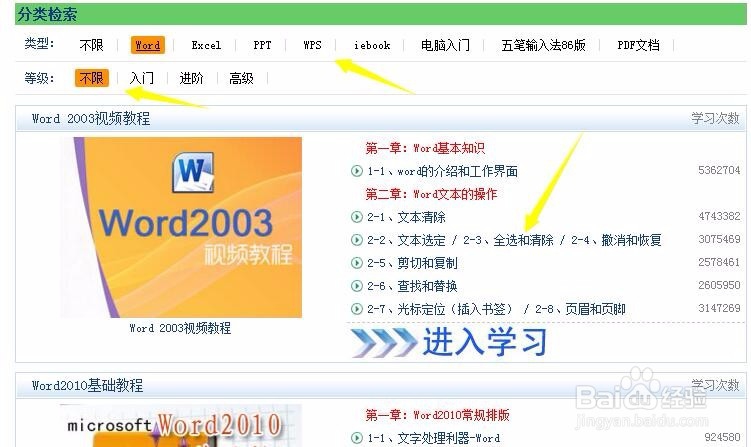Choose the 五笔输入法86版 type filter
Viewport: 751px width, 447px height.
(543, 45)
